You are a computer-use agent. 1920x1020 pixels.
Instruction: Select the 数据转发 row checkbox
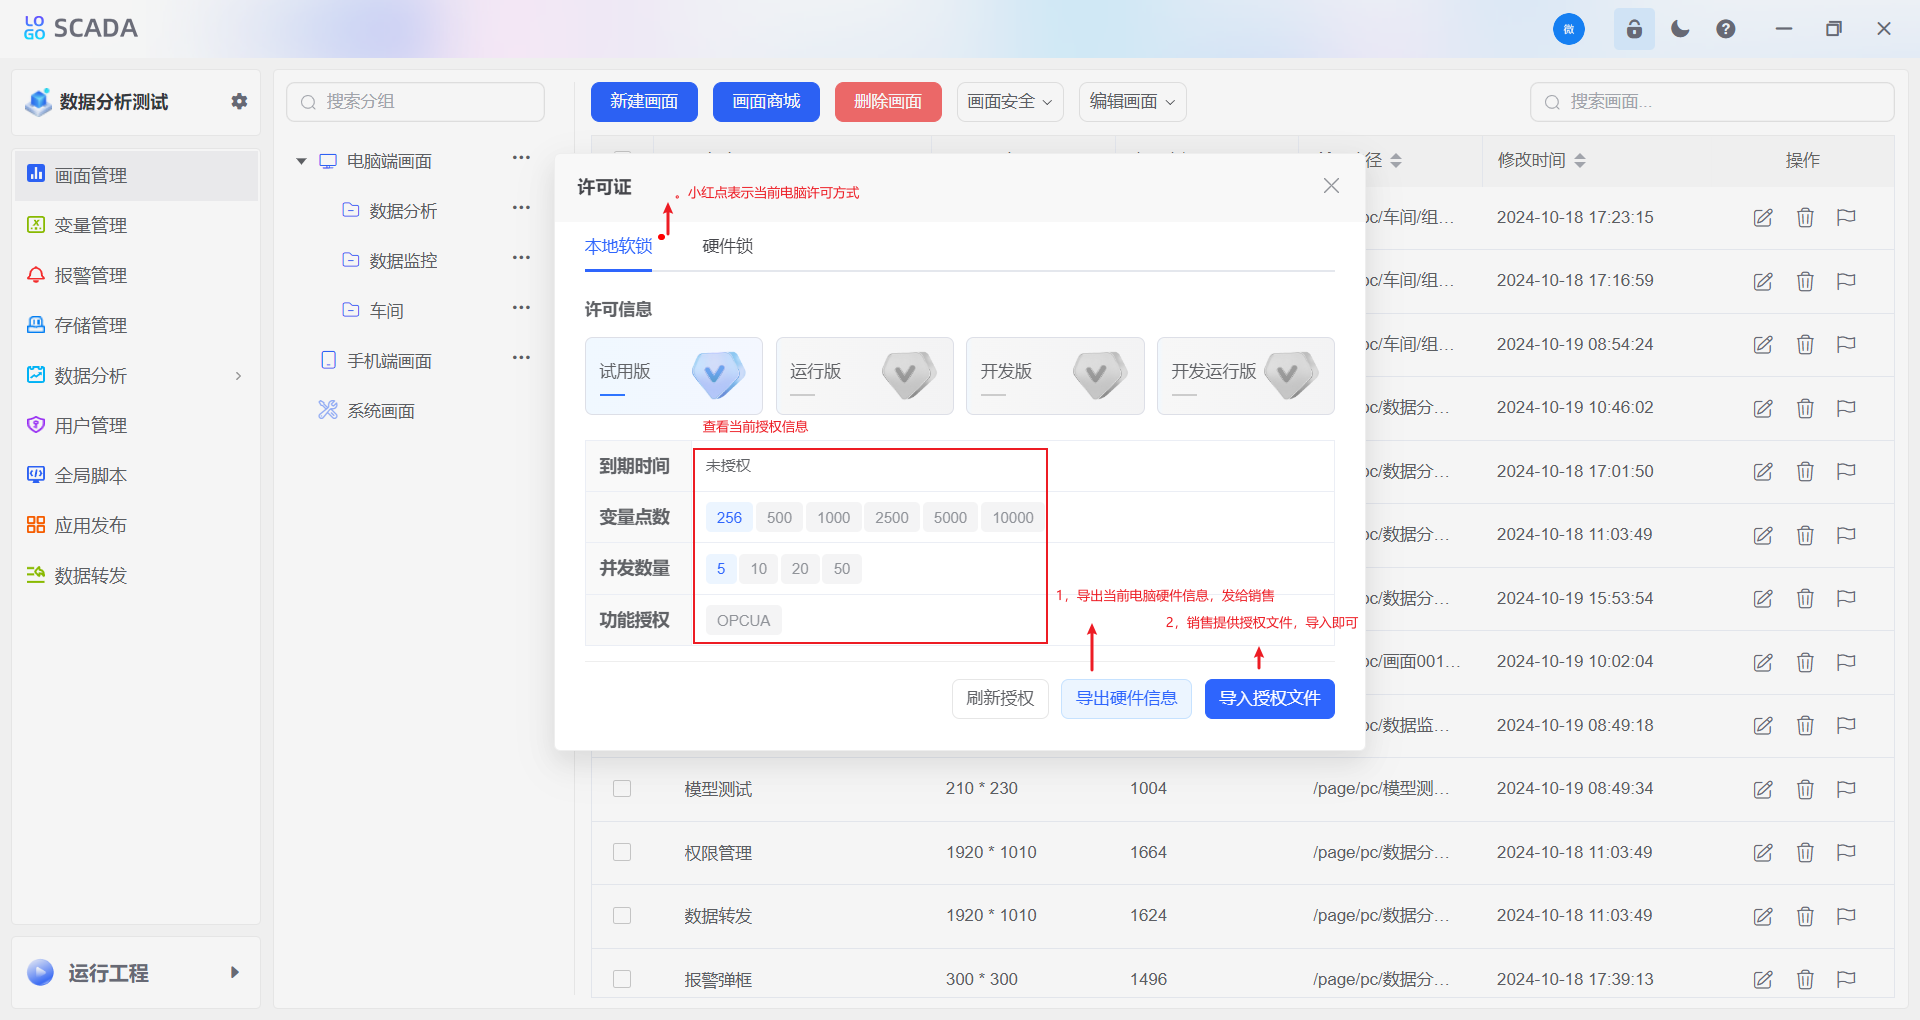(x=622, y=915)
